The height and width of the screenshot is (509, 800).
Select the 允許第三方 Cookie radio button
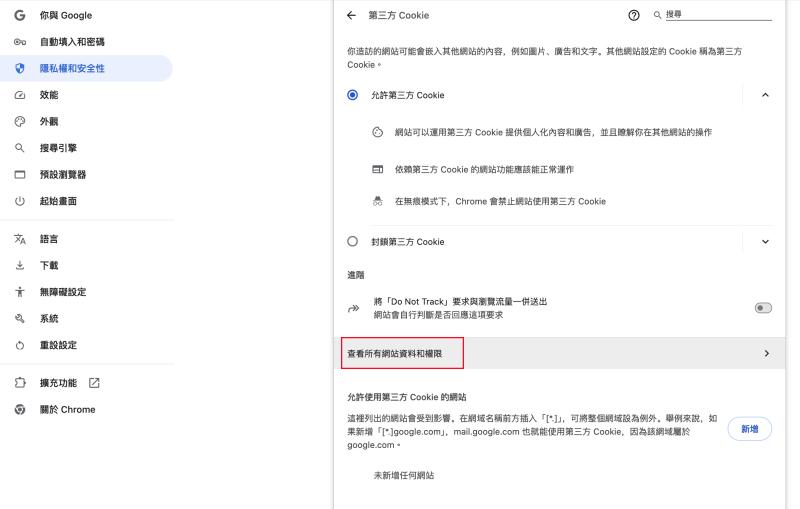(352, 95)
